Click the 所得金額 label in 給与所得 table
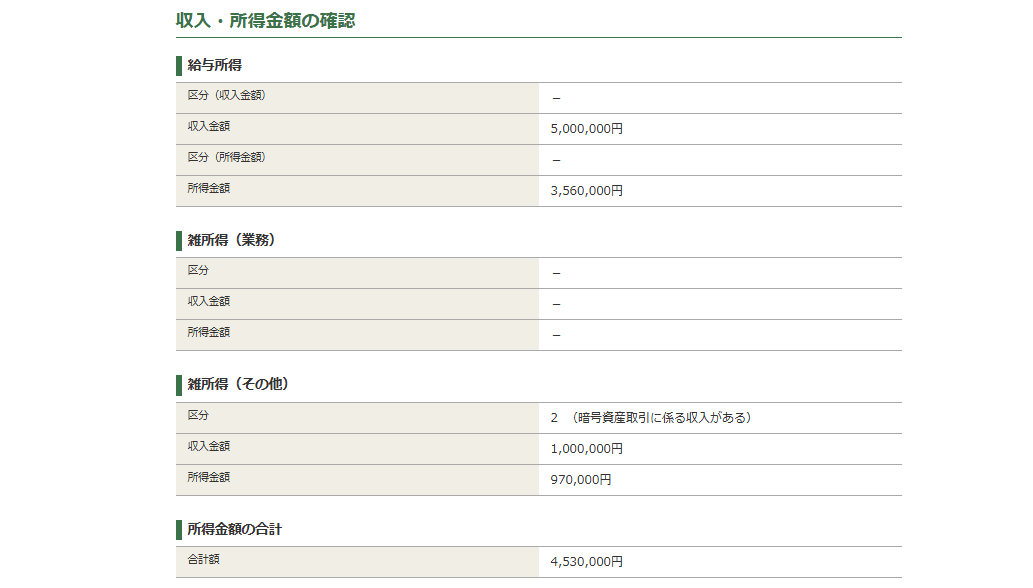 [209, 188]
